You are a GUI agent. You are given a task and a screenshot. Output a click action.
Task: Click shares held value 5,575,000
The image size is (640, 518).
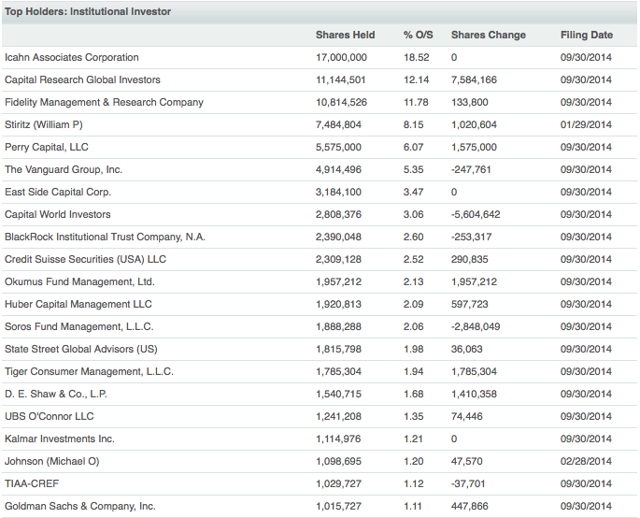pos(338,147)
